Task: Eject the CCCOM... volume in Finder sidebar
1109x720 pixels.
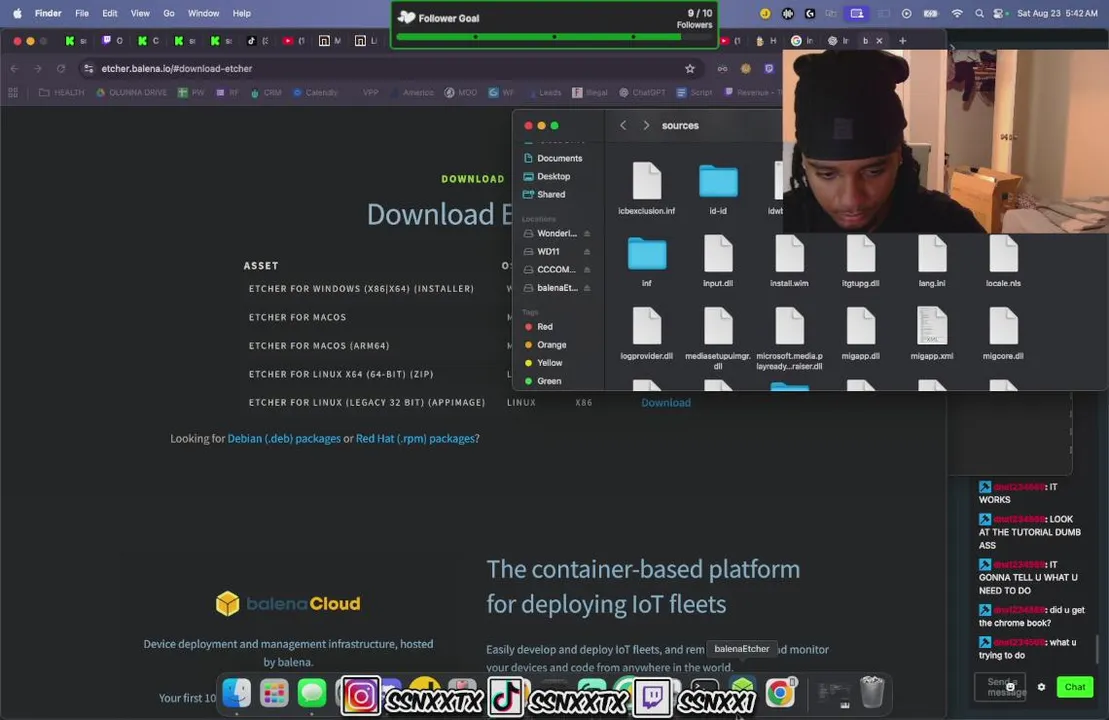Action: [587, 269]
